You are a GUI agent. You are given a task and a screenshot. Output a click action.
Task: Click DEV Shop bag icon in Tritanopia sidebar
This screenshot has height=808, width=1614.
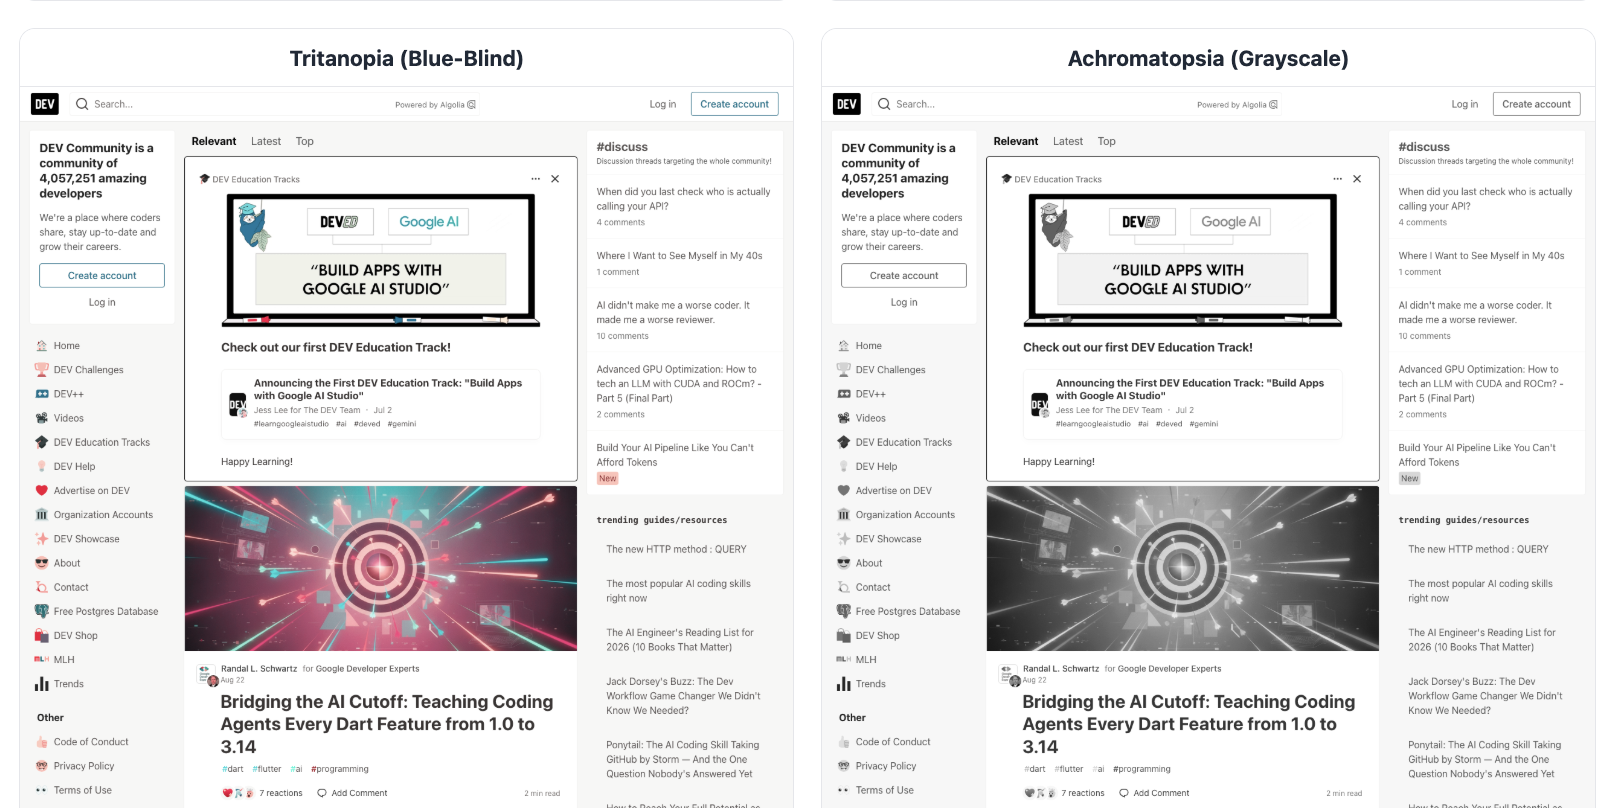tap(42, 636)
